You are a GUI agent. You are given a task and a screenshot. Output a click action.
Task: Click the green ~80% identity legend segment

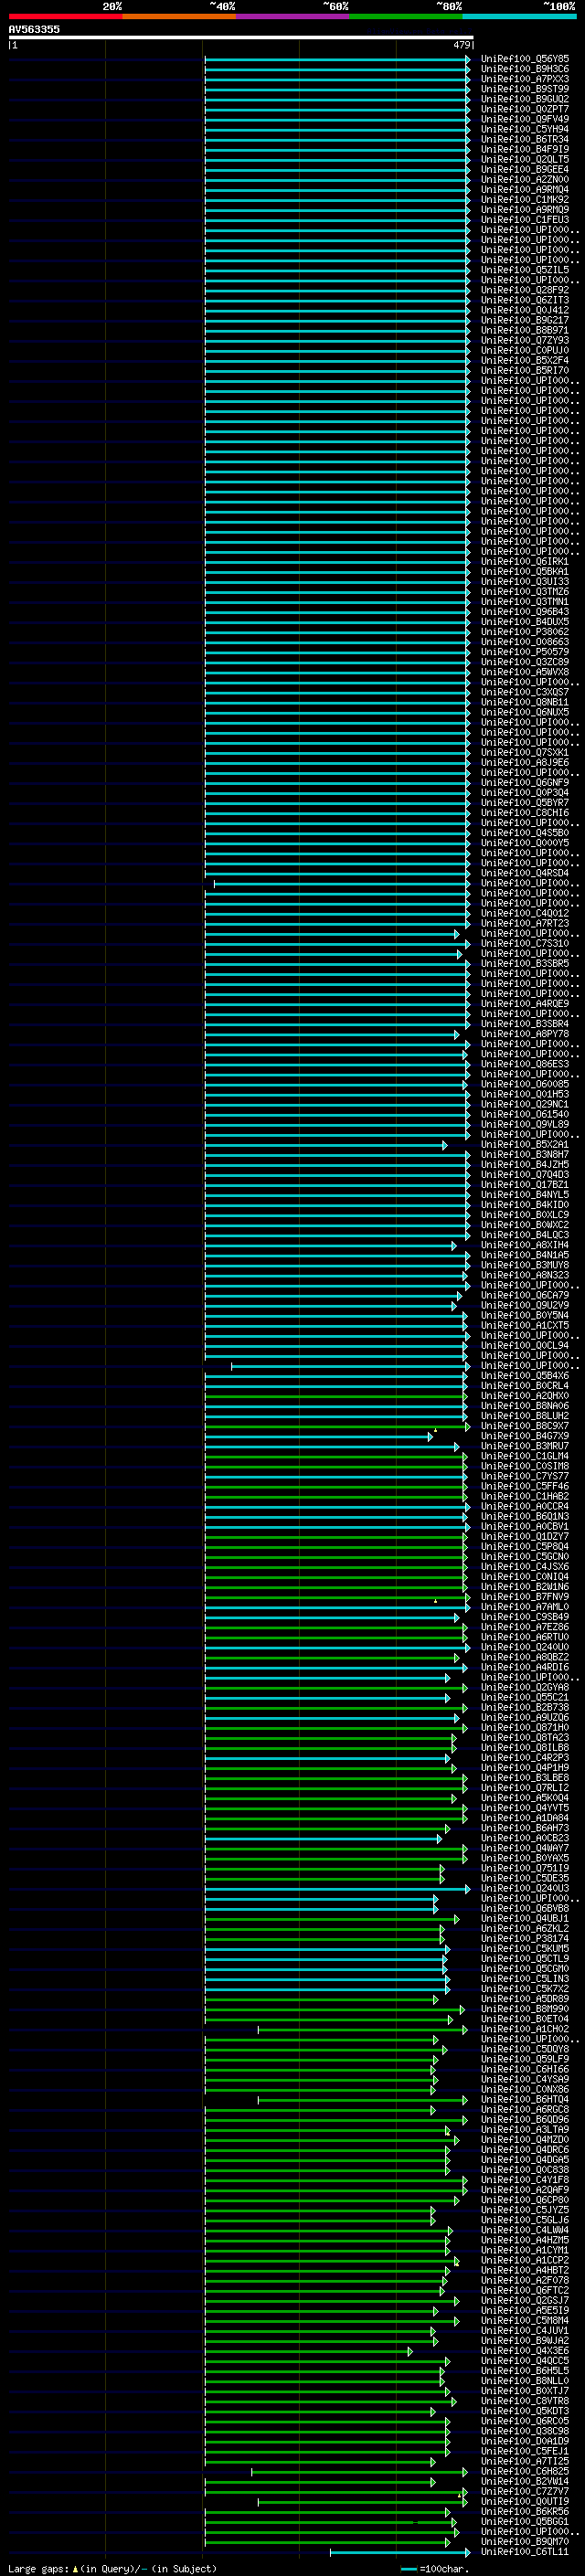click(406, 16)
